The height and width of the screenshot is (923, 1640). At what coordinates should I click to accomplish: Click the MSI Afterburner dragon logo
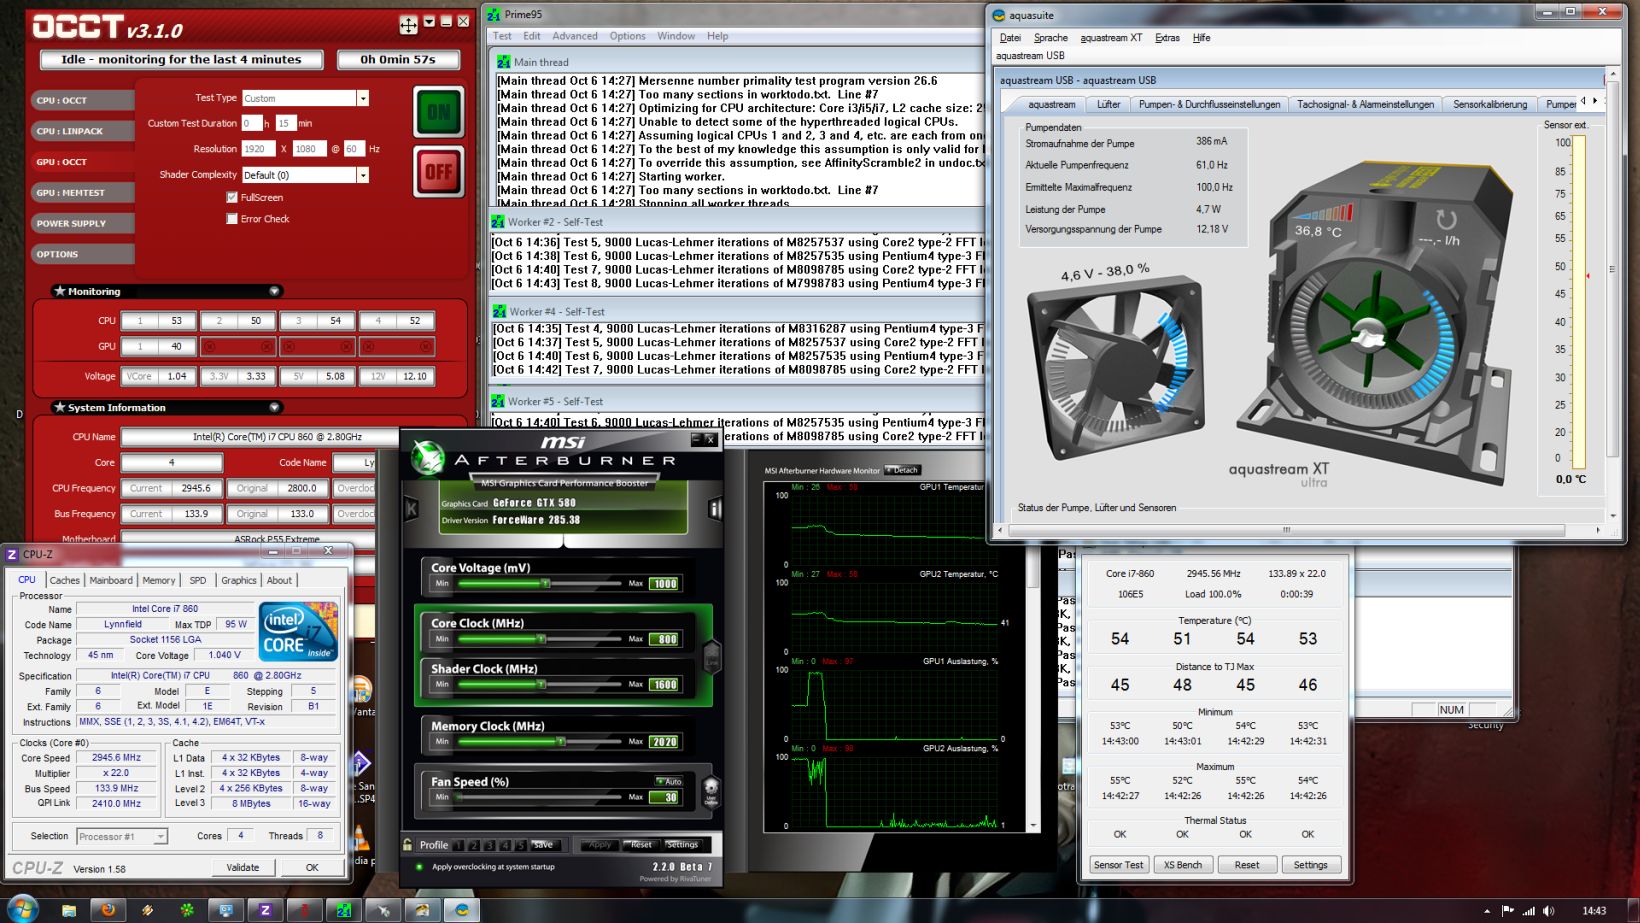pyautogui.click(x=428, y=457)
